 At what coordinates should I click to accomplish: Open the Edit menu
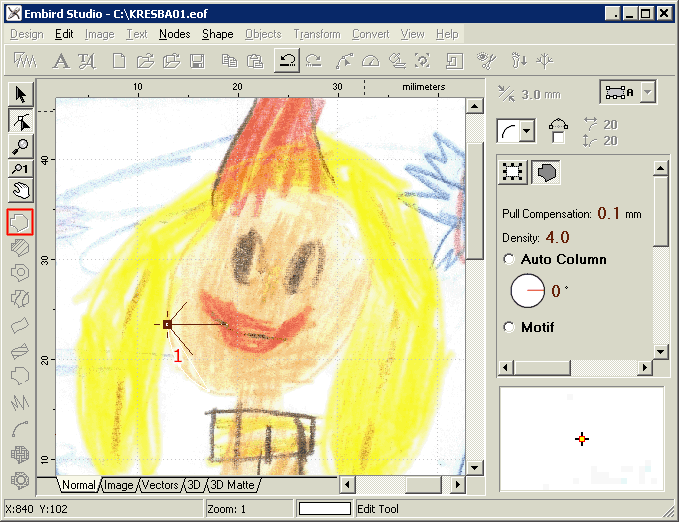64,34
